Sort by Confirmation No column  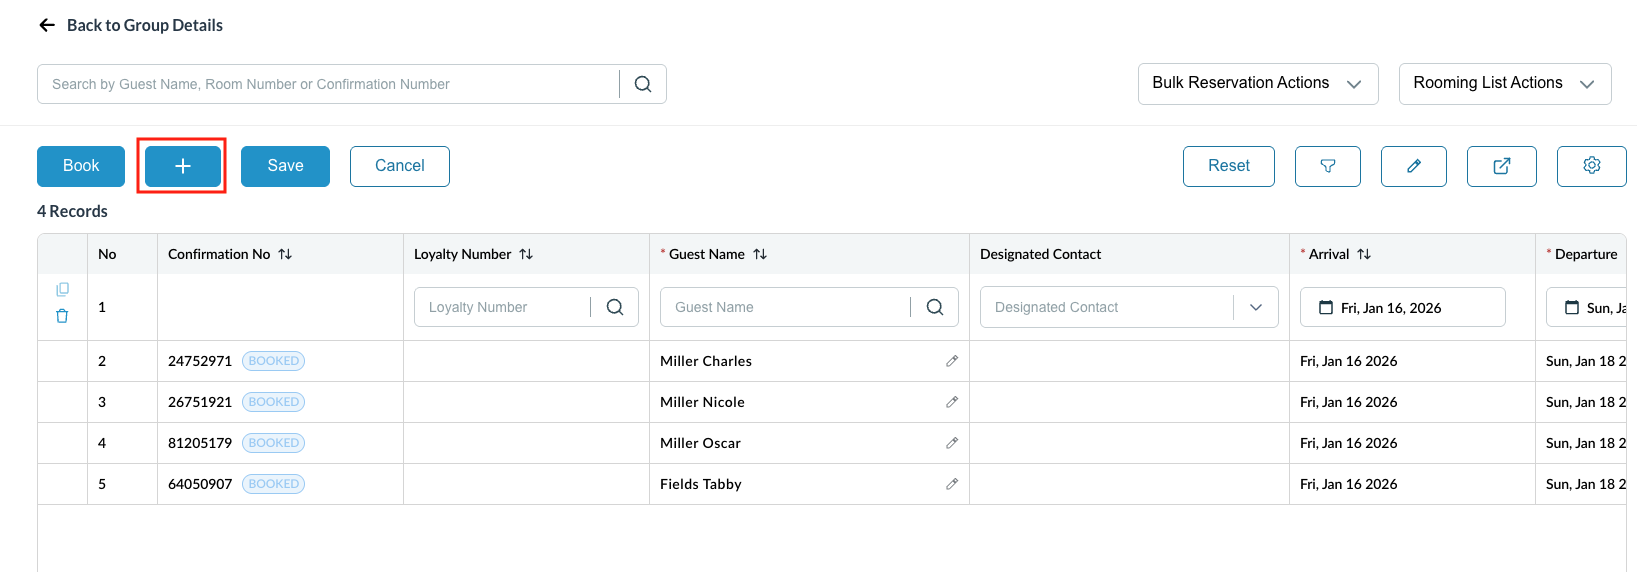[x=285, y=254]
